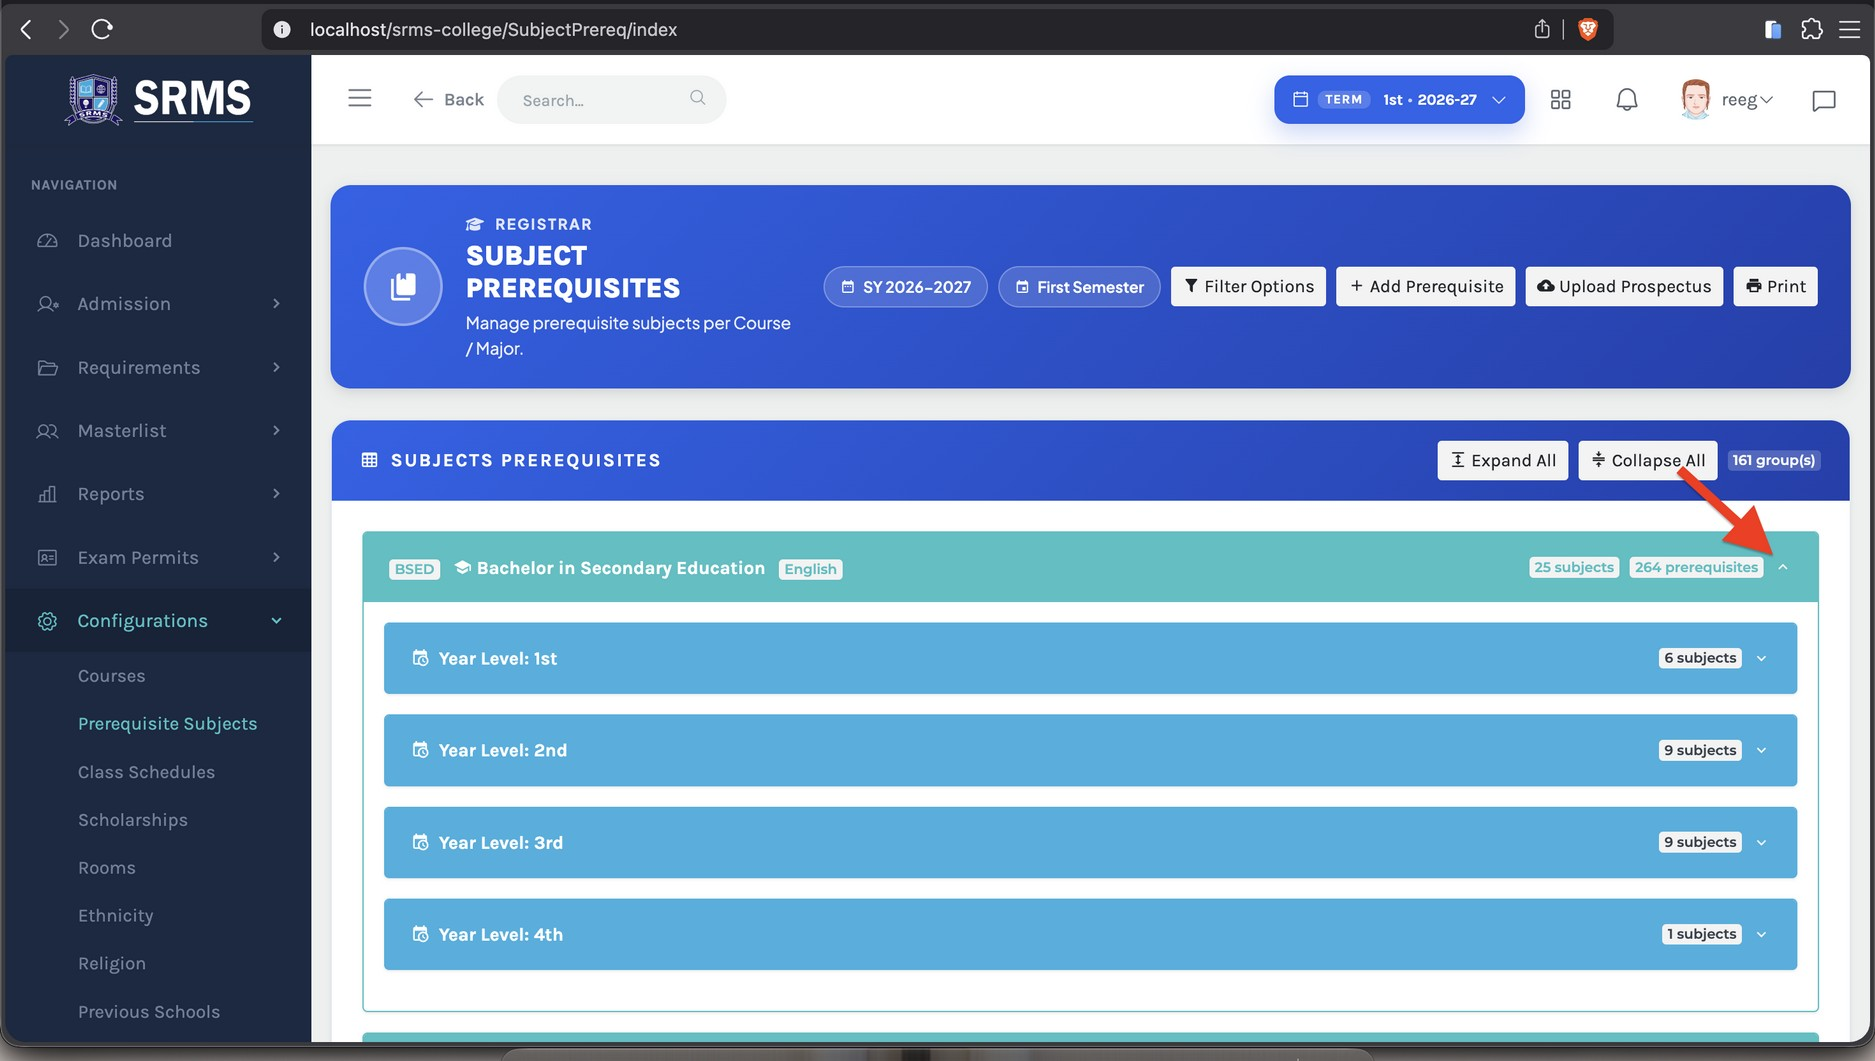Click Add Prerequisite button
The image size is (1875, 1061).
pos(1426,286)
